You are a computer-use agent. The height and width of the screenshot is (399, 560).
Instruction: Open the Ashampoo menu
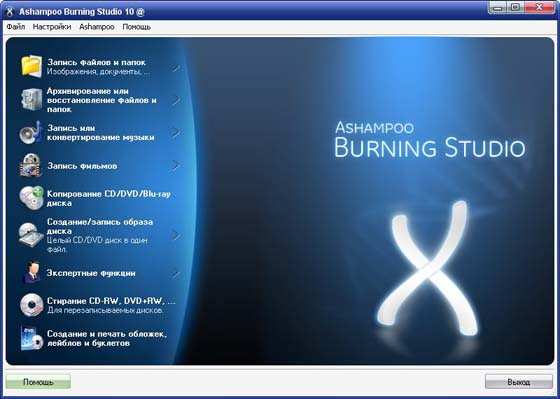point(97,27)
